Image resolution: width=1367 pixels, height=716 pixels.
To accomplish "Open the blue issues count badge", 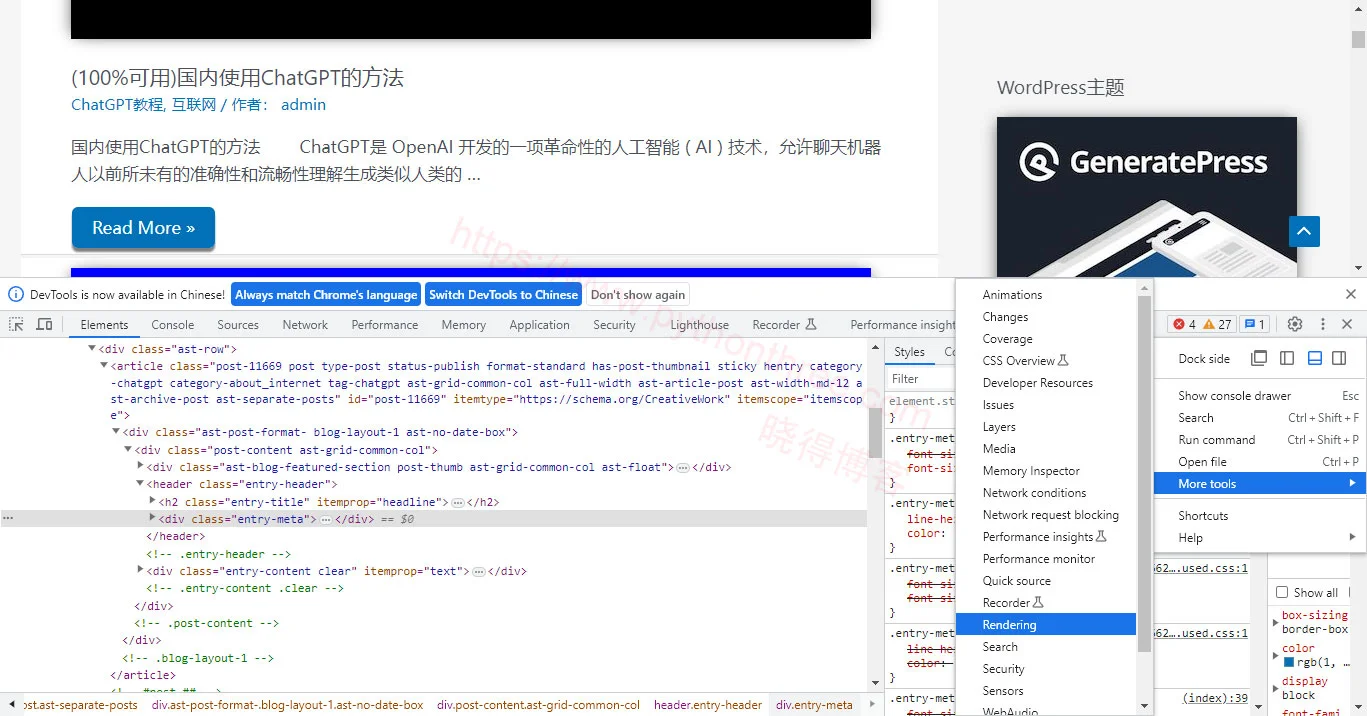I will [x=1254, y=324].
